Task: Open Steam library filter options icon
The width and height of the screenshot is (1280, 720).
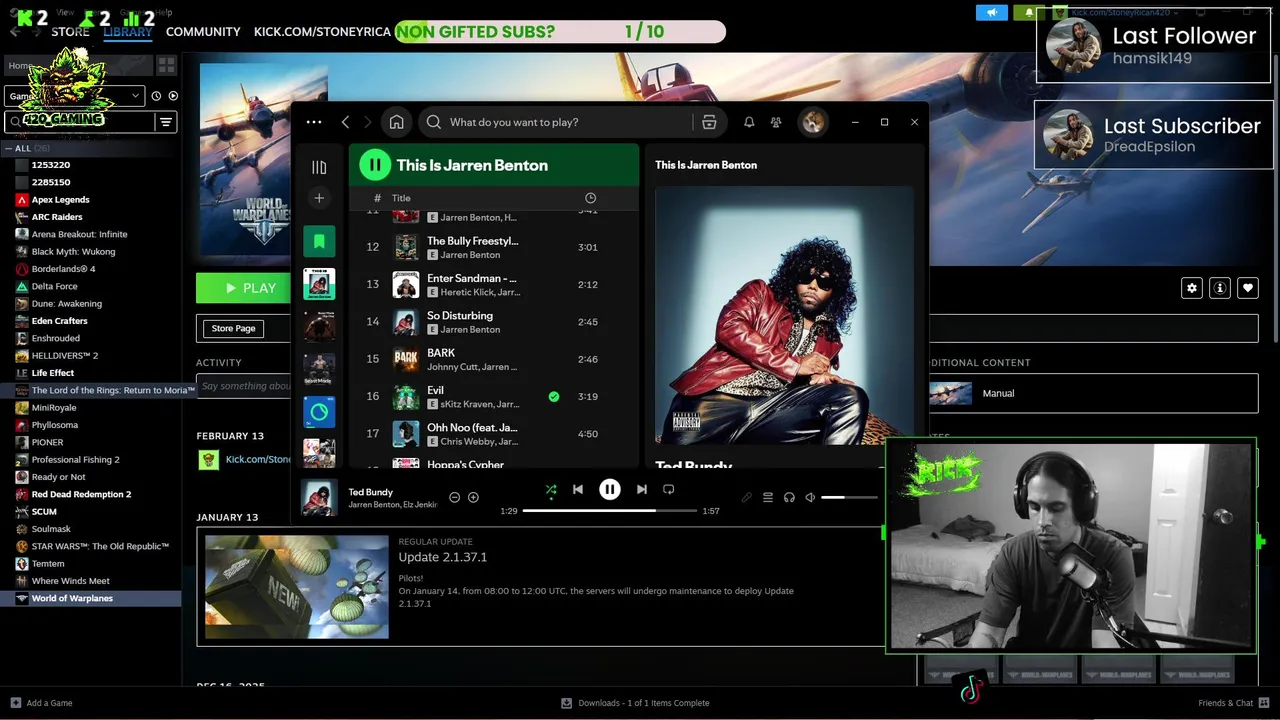Action: [166, 122]
